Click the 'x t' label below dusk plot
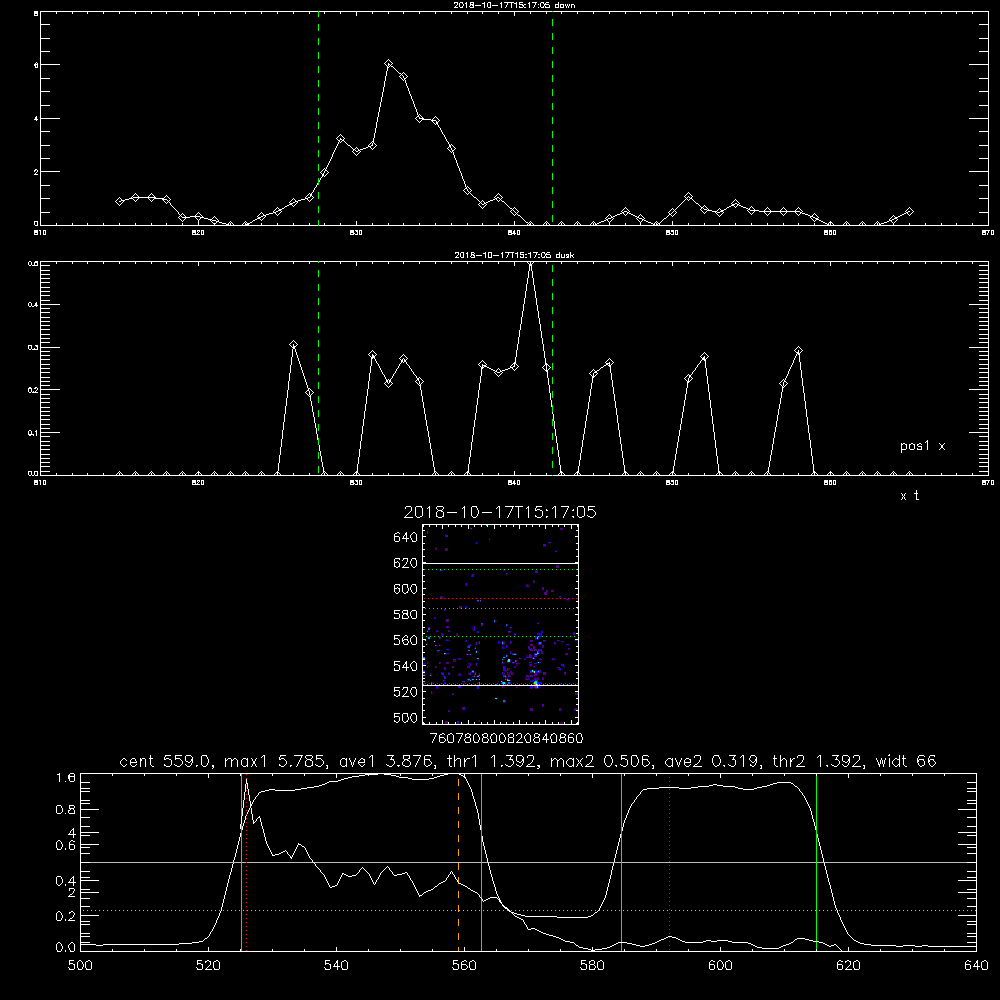The width and height of the screenshot is (1000, 1000). [909, 496]
